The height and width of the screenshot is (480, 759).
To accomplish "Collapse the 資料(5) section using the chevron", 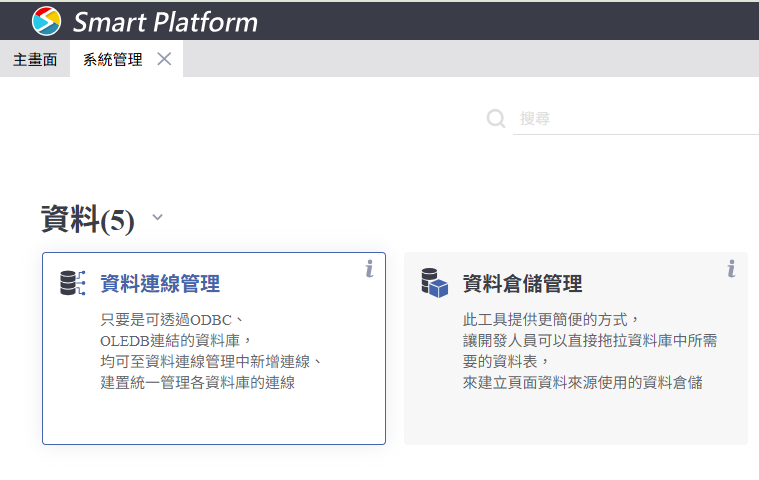I will point(157,217).
